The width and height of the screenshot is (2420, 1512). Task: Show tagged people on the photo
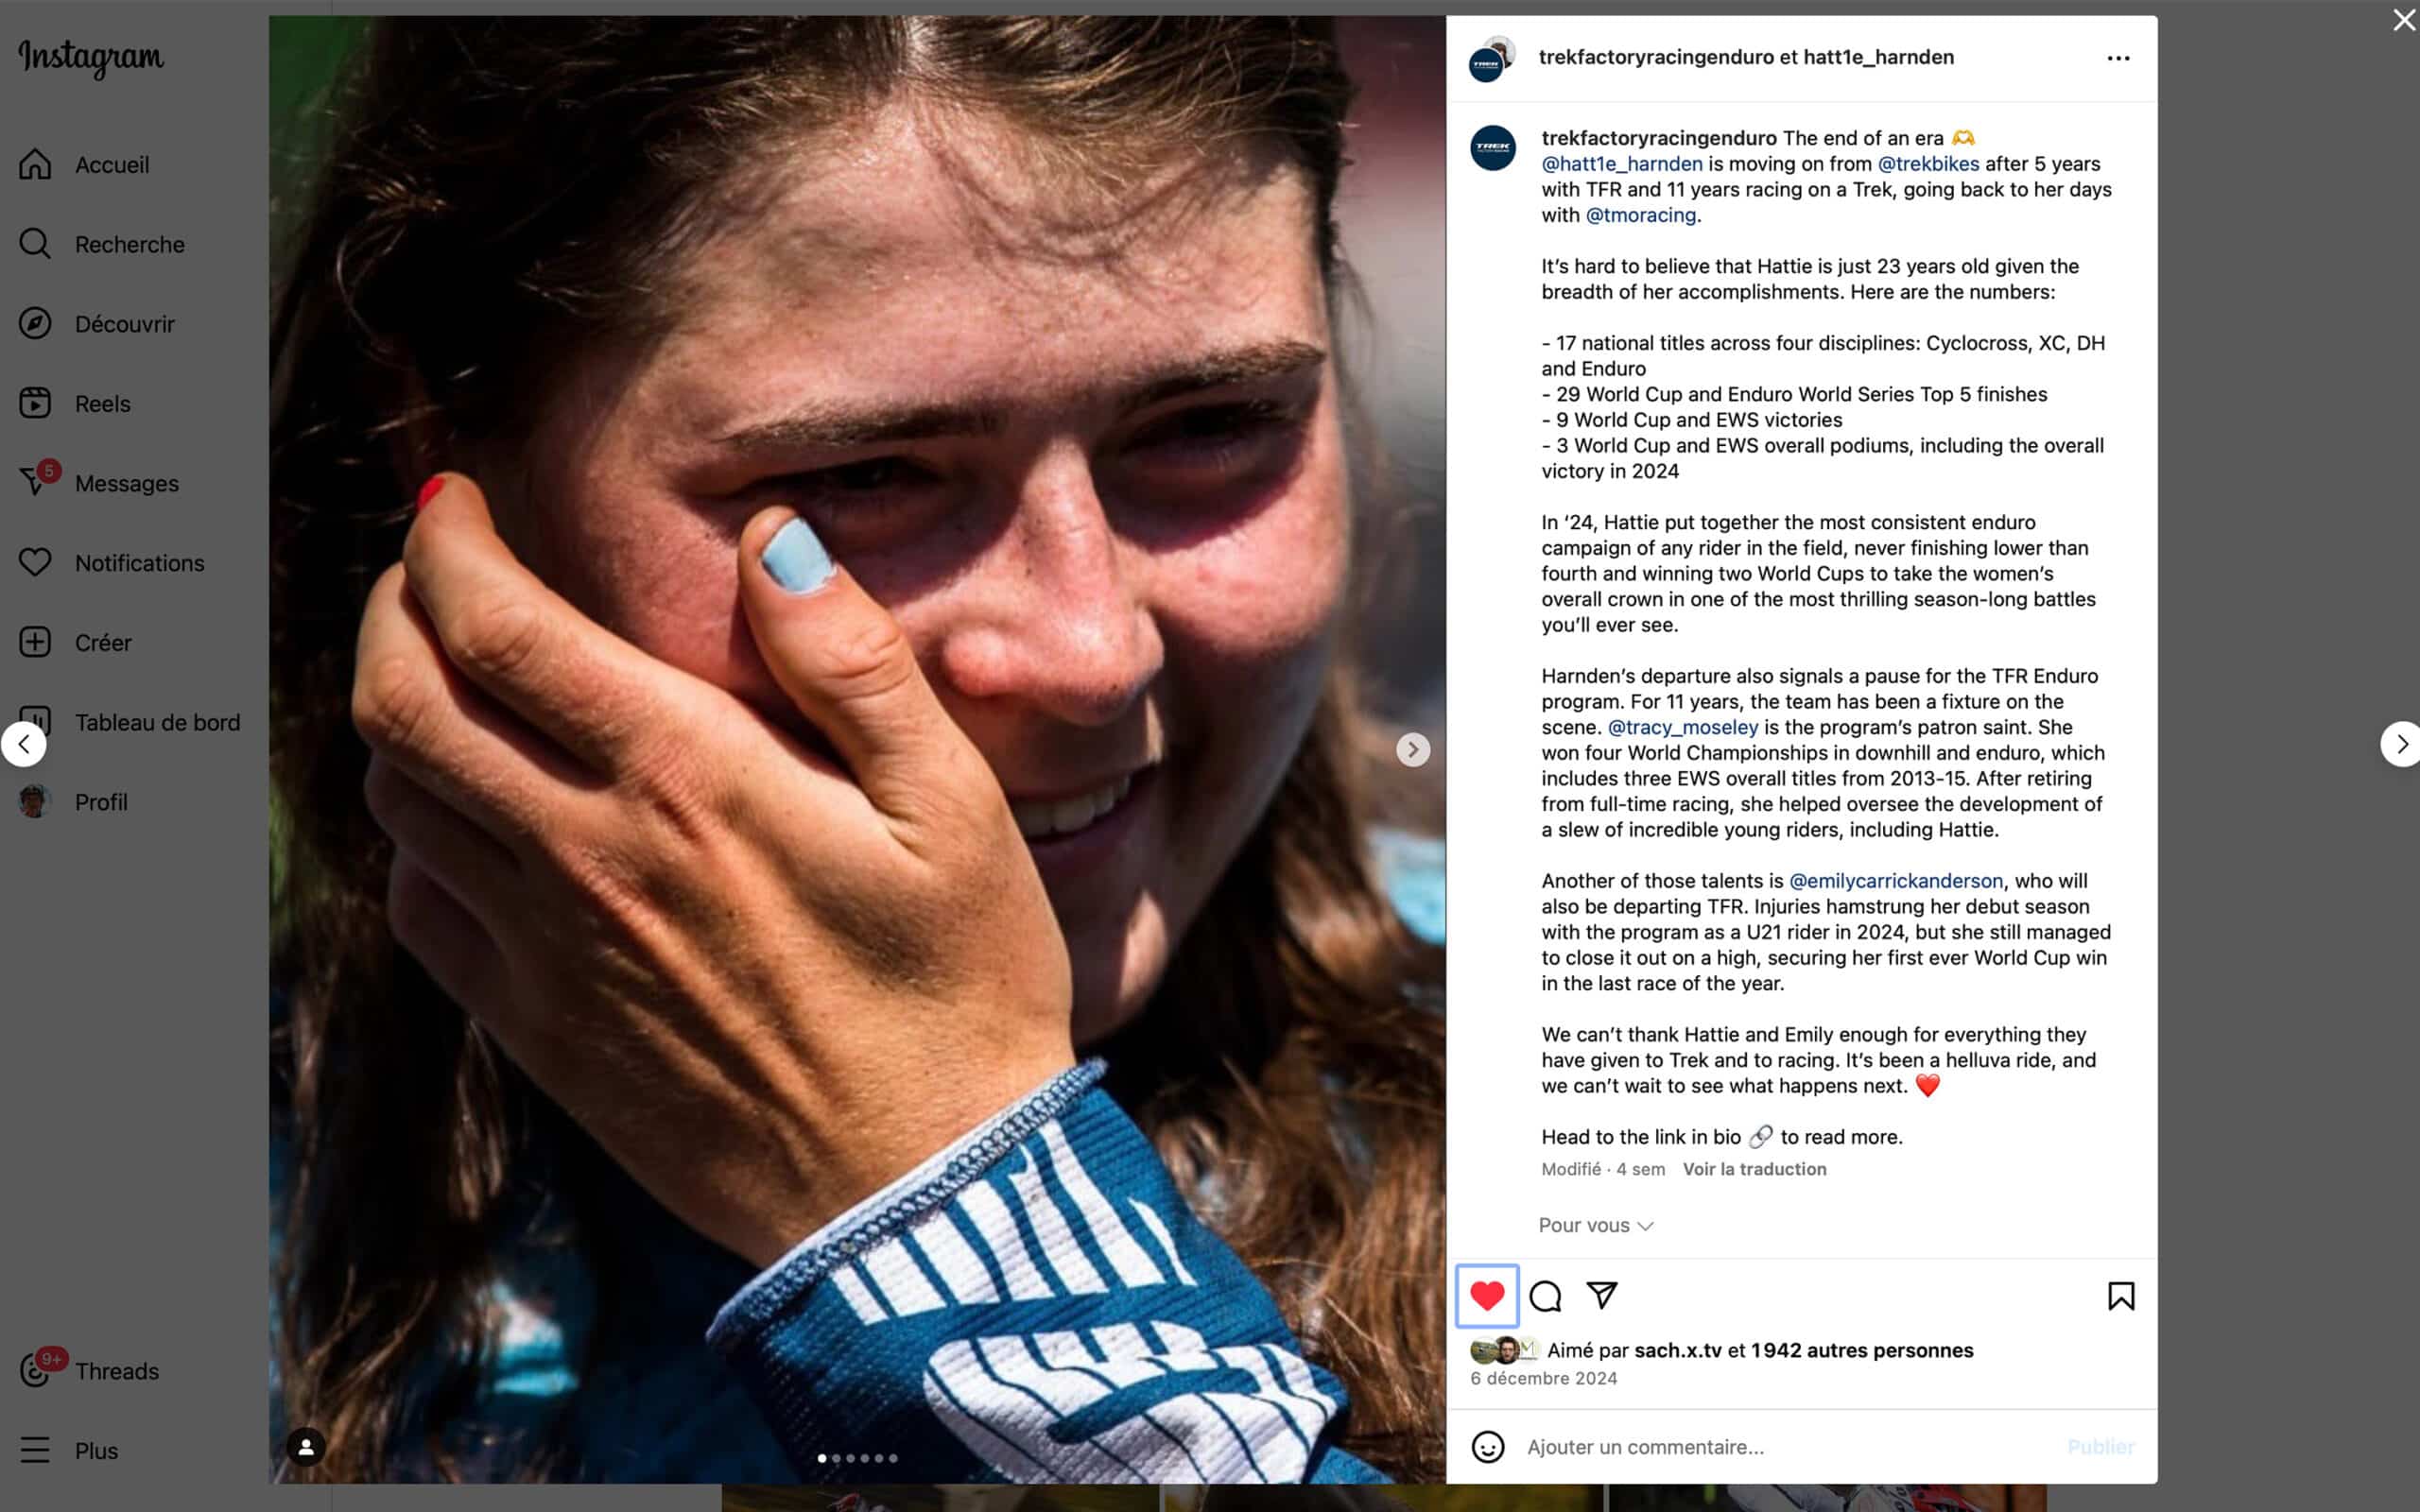tap(306, 1447)
